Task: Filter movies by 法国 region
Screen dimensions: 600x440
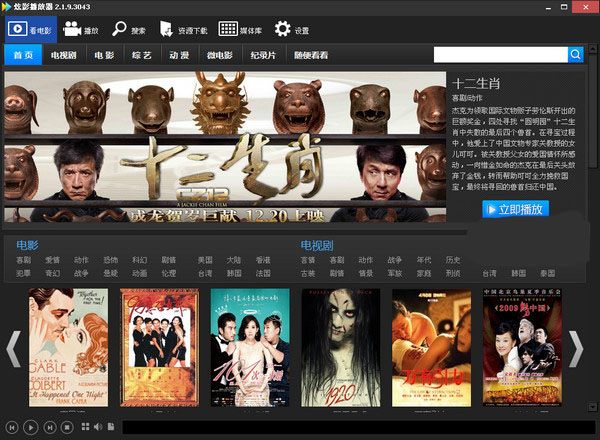Action: [263, 273]
